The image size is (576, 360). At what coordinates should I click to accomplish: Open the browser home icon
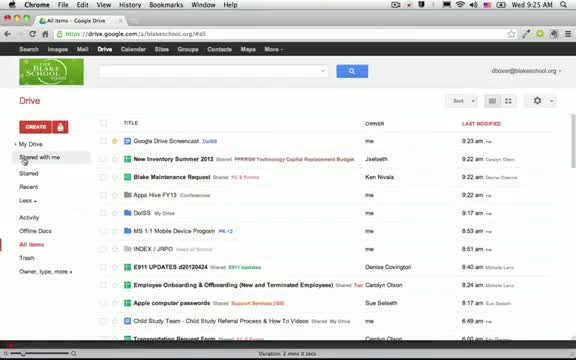(x=45, y=34)
